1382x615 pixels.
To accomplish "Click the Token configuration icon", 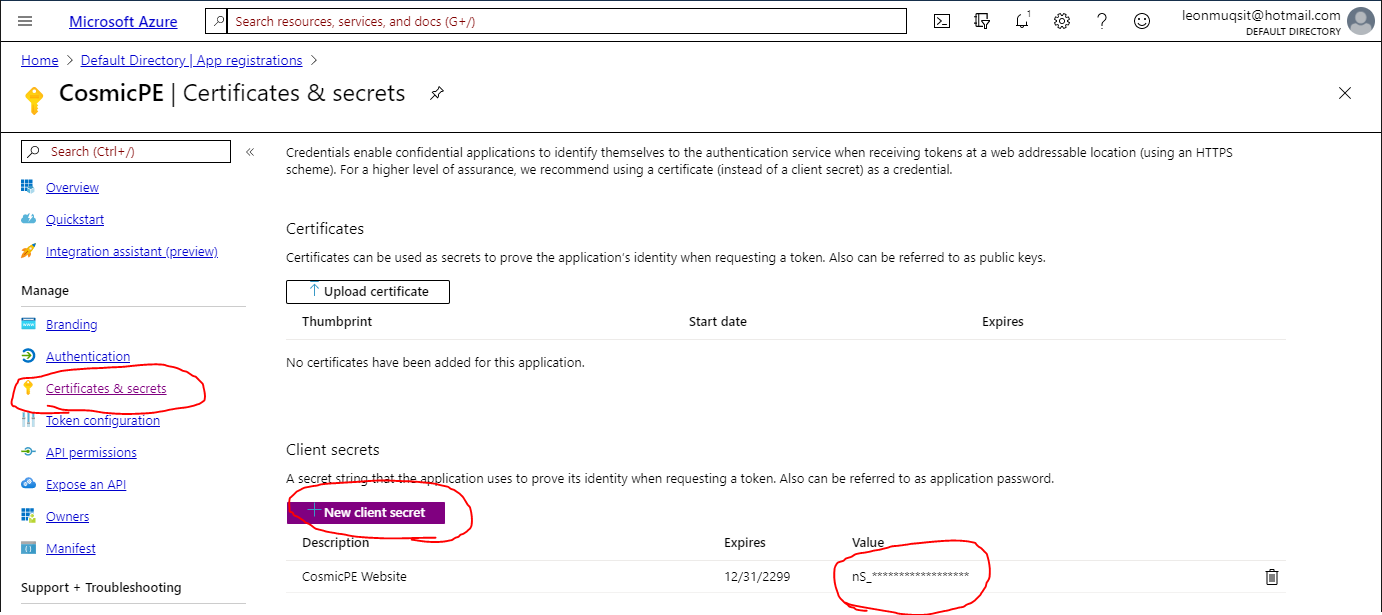I will pos(28,420).
